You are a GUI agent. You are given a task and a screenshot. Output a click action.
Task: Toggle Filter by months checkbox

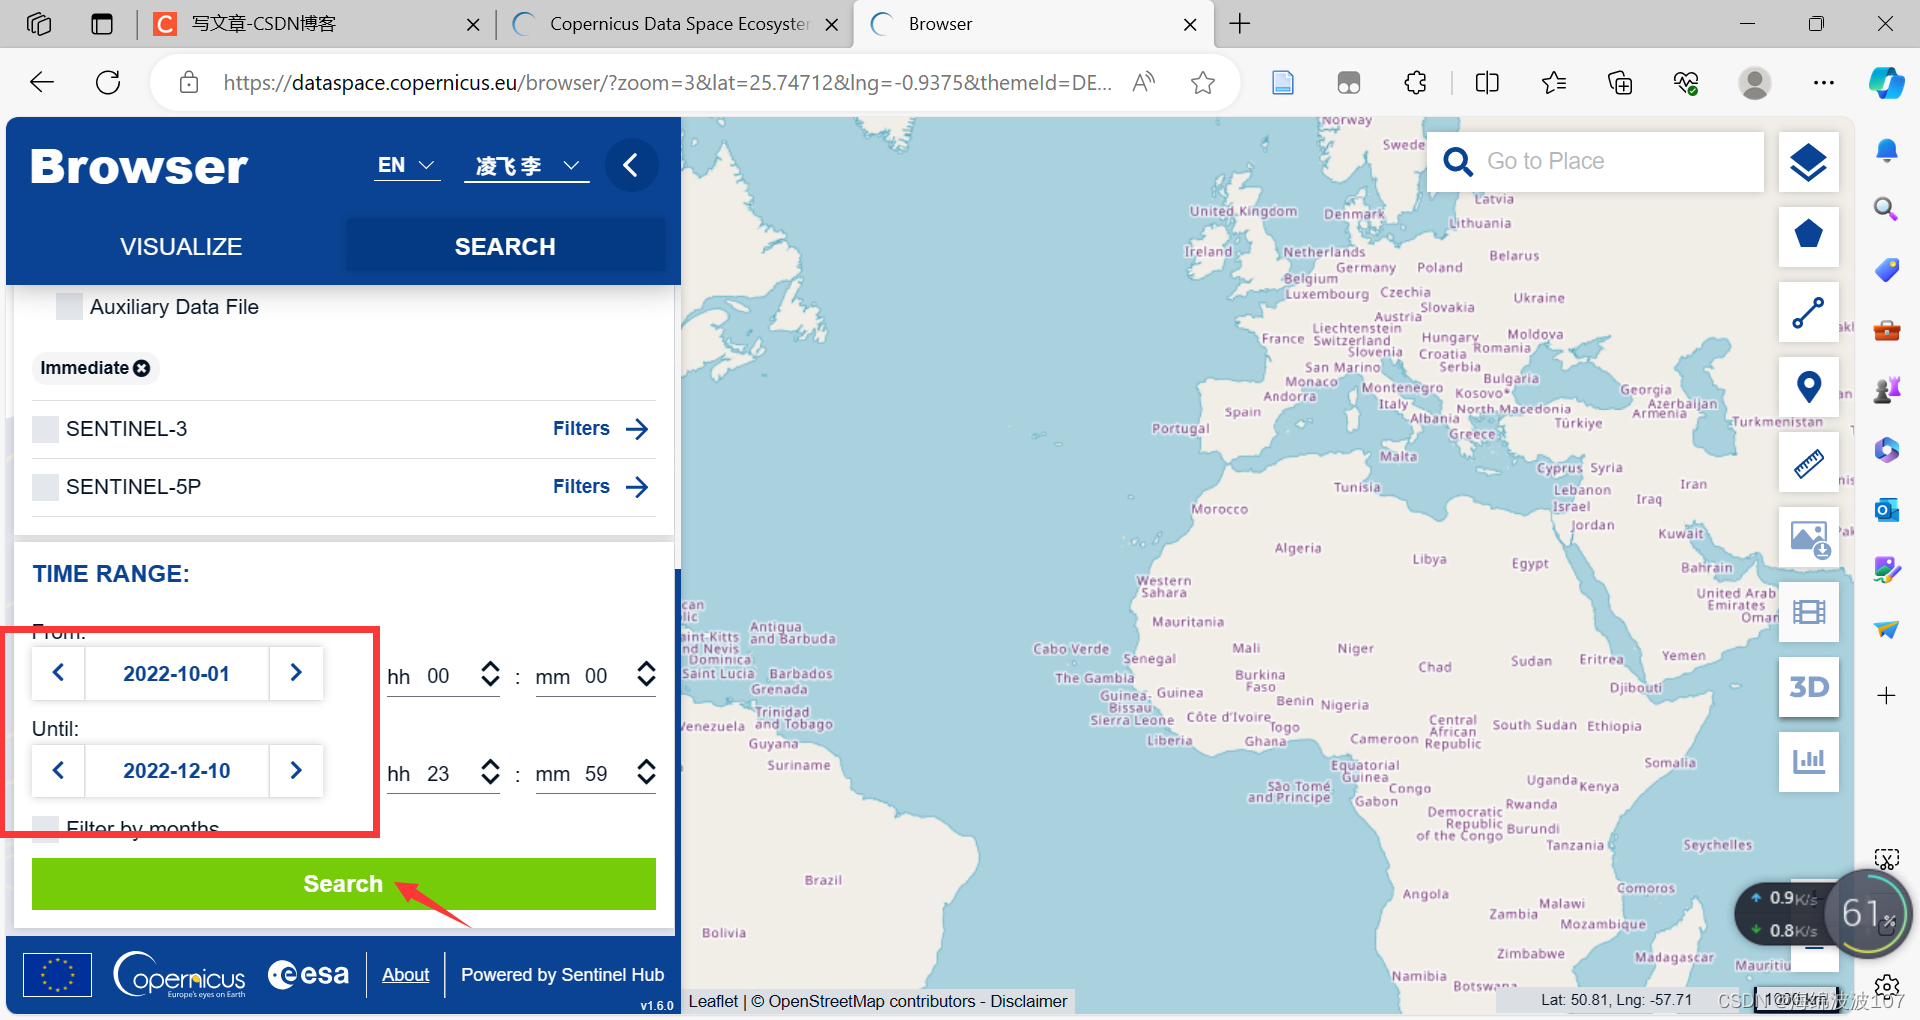click(45, 828)
